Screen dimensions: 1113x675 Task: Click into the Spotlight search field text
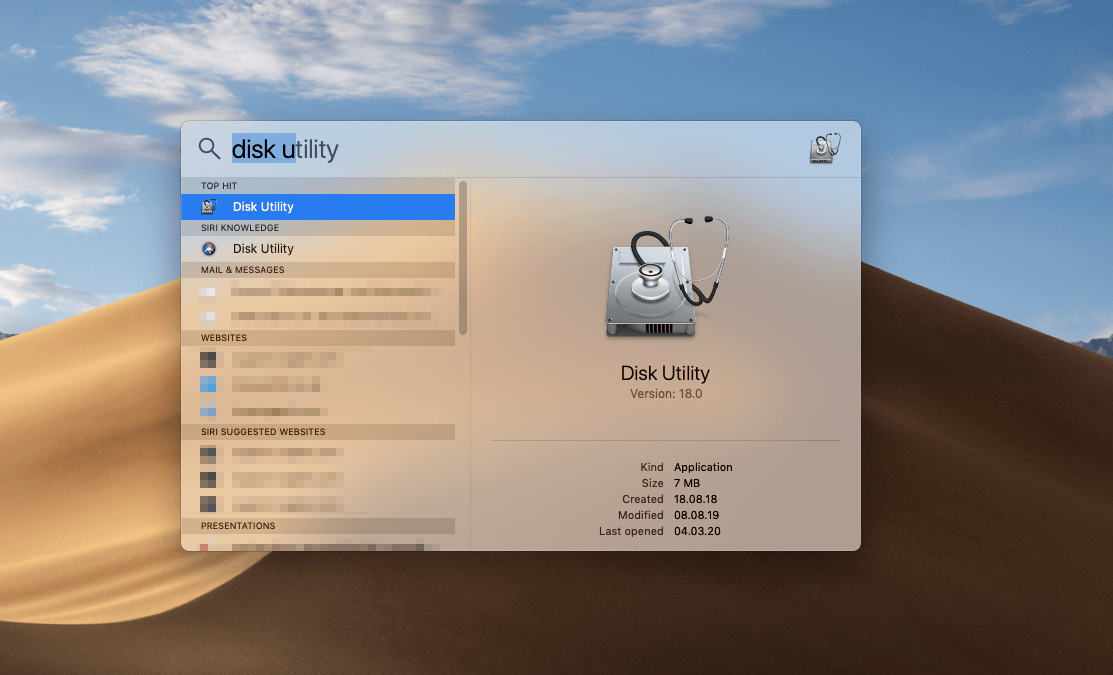point(285,149)
